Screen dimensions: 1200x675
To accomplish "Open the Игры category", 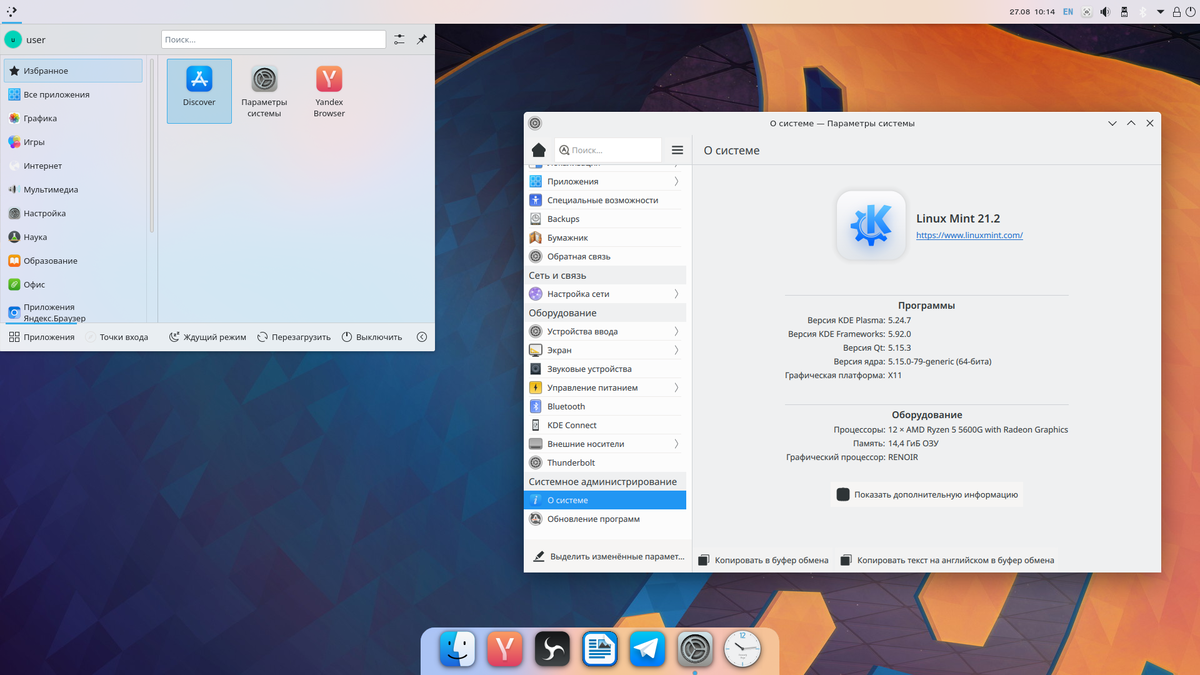I will pos(73,142).
